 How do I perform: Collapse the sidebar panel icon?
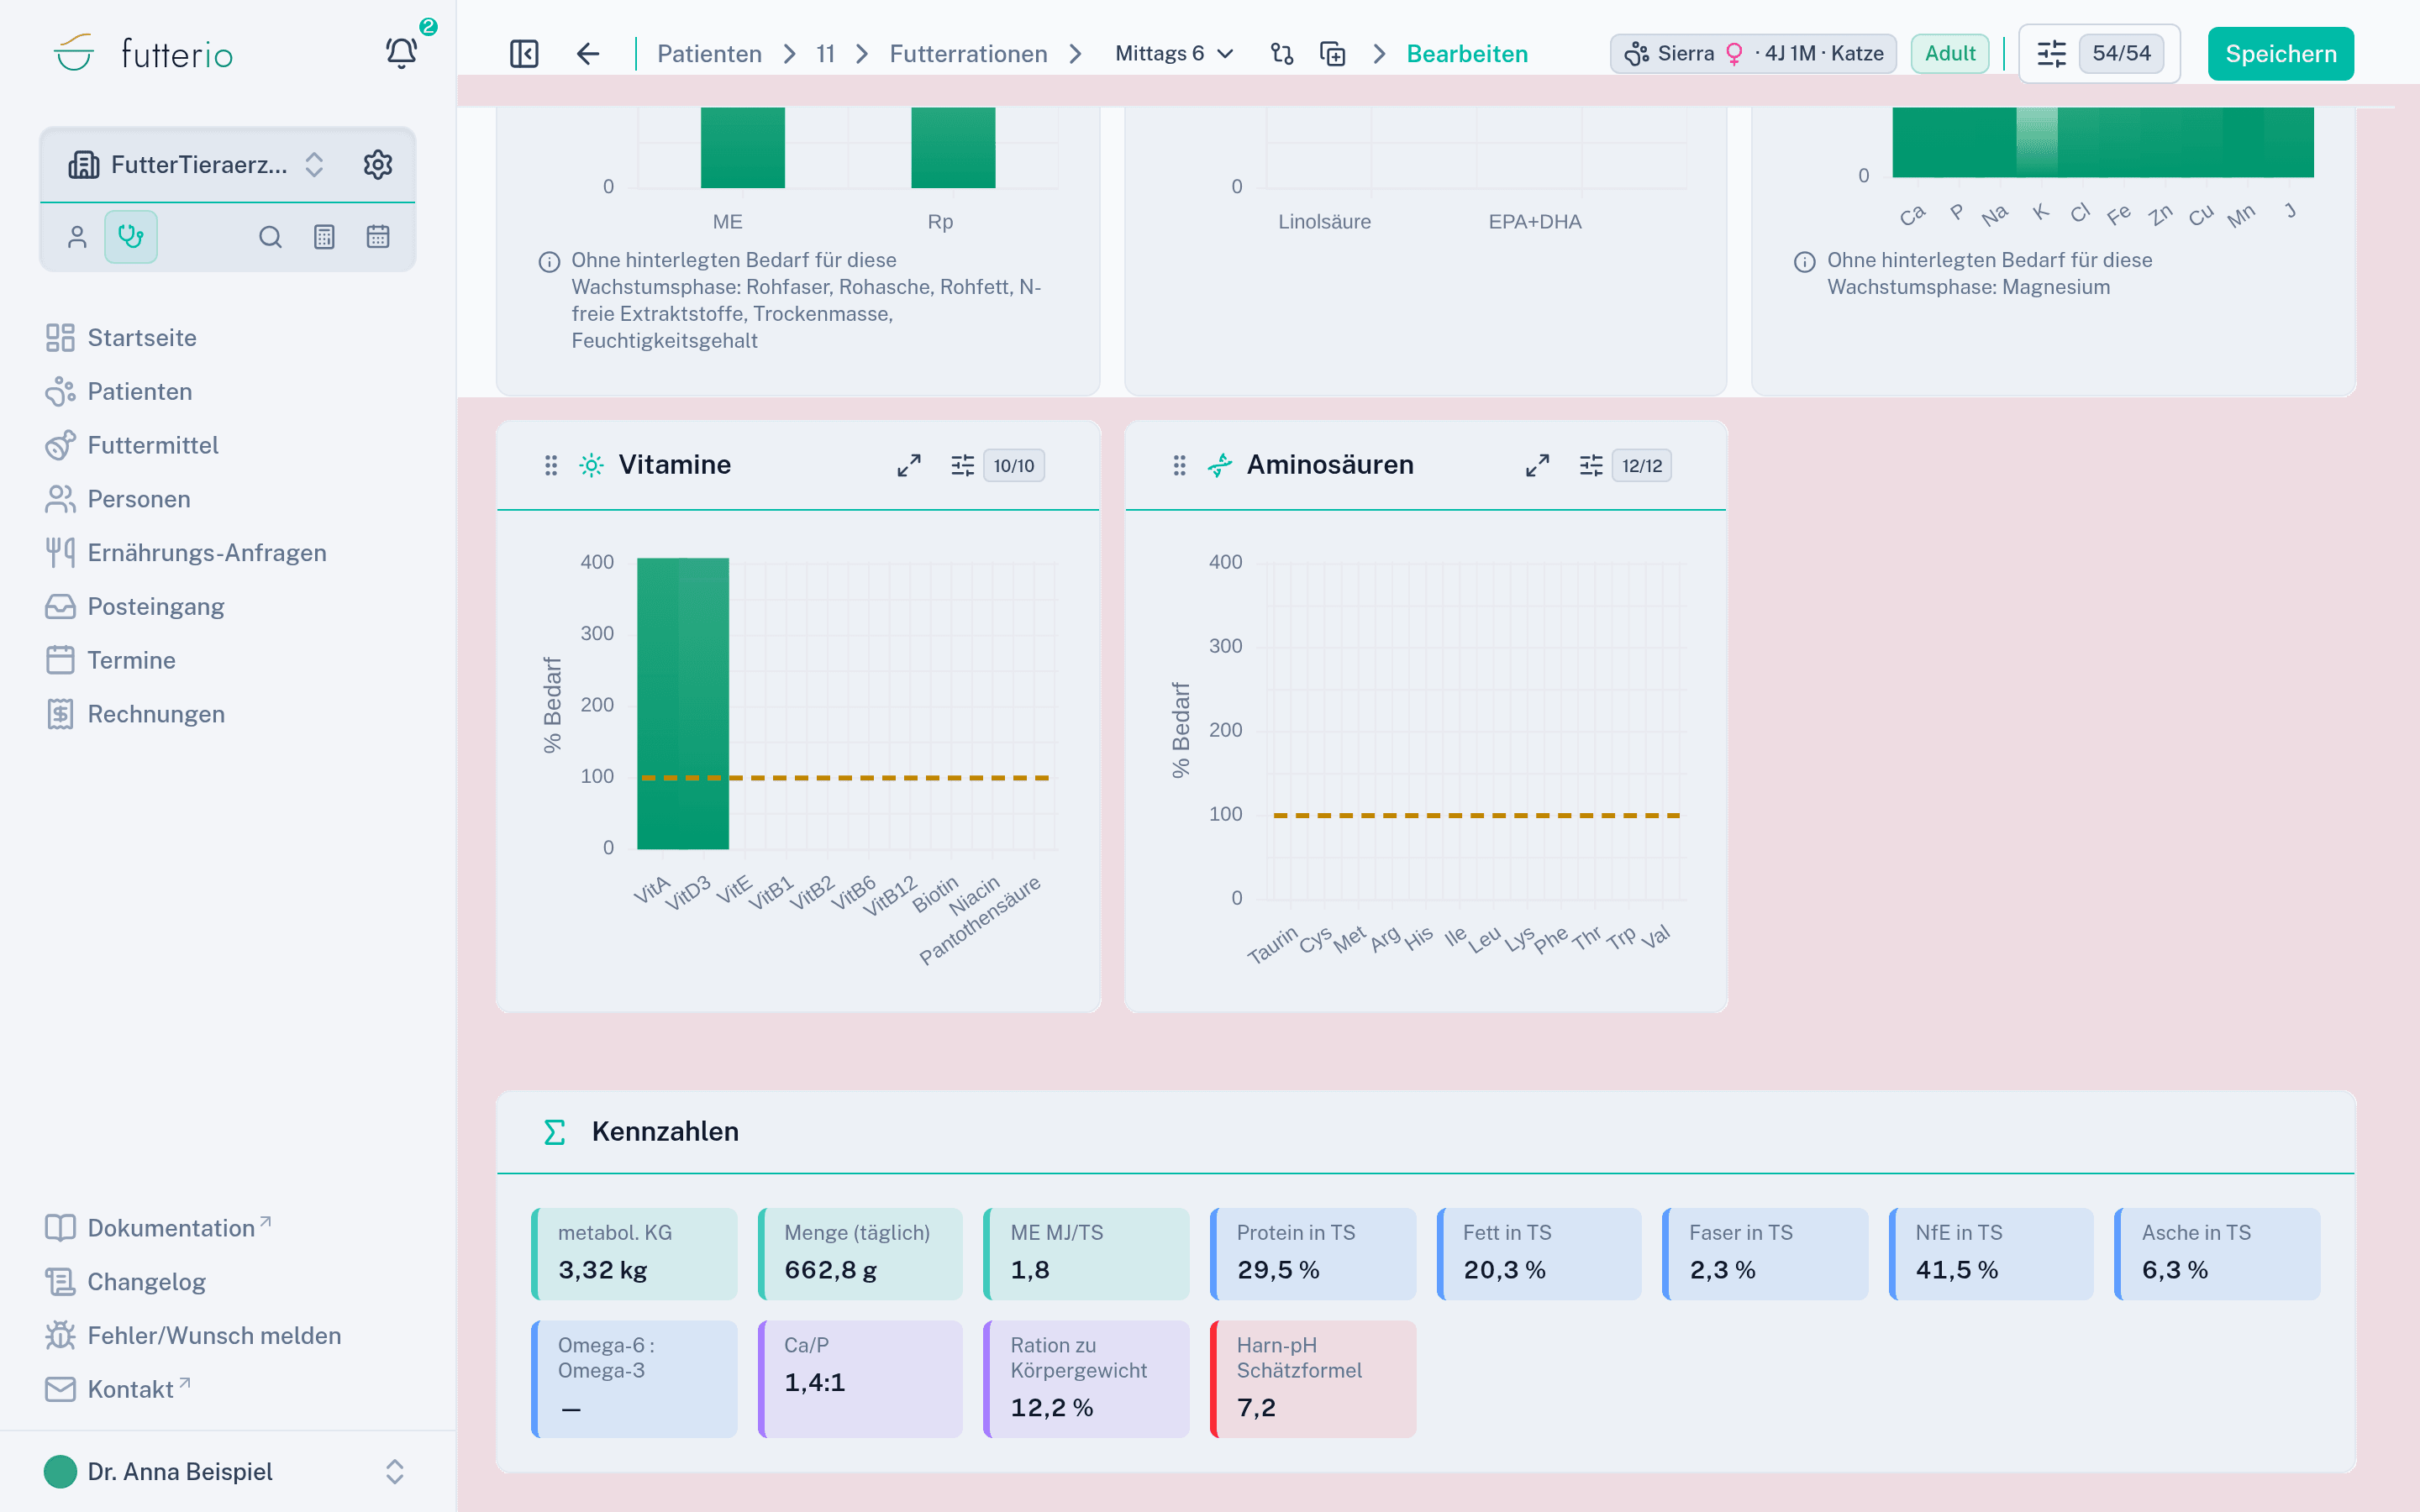524,54
